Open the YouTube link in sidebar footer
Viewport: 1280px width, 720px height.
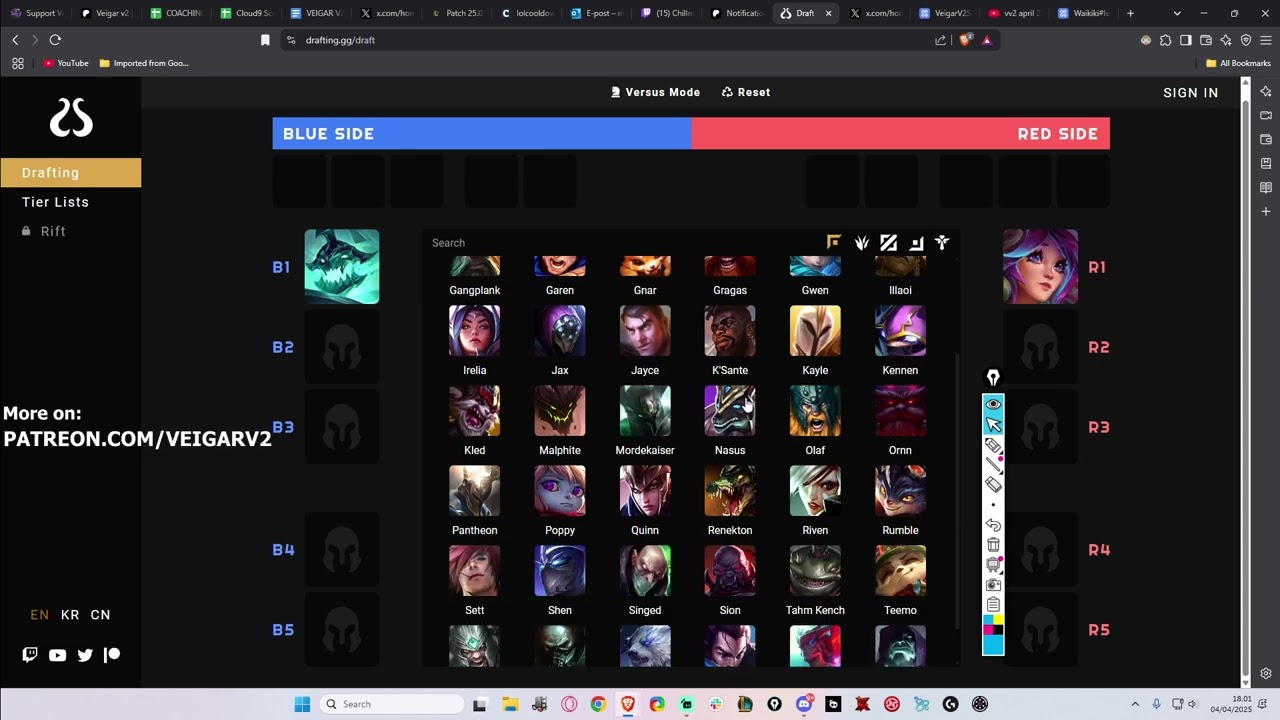point(57,655)
